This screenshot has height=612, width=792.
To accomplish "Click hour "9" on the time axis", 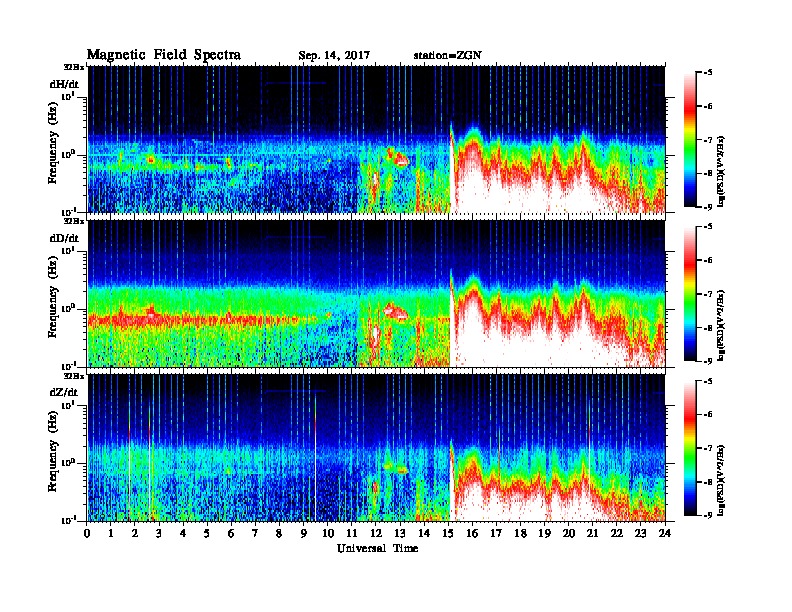I will click(x=304, y=533).
